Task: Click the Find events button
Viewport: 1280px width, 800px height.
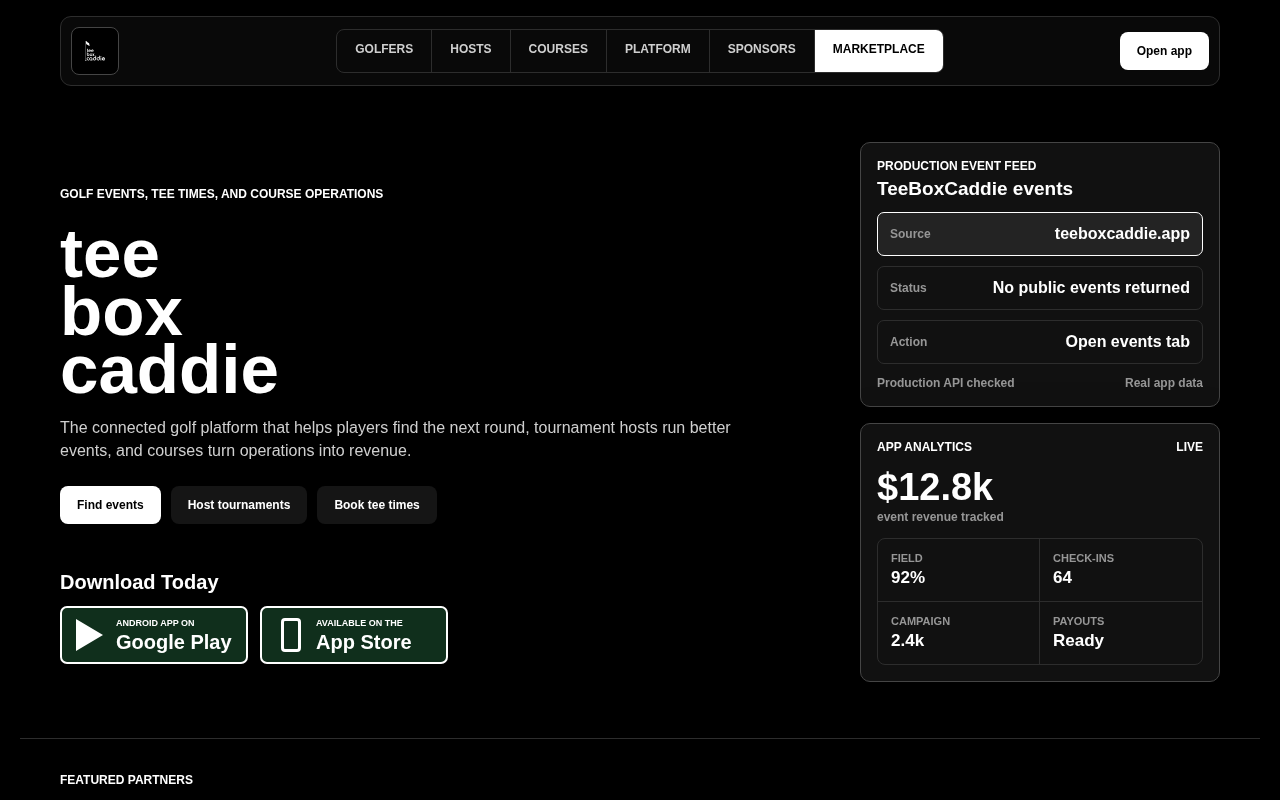Action: [110, 505]
